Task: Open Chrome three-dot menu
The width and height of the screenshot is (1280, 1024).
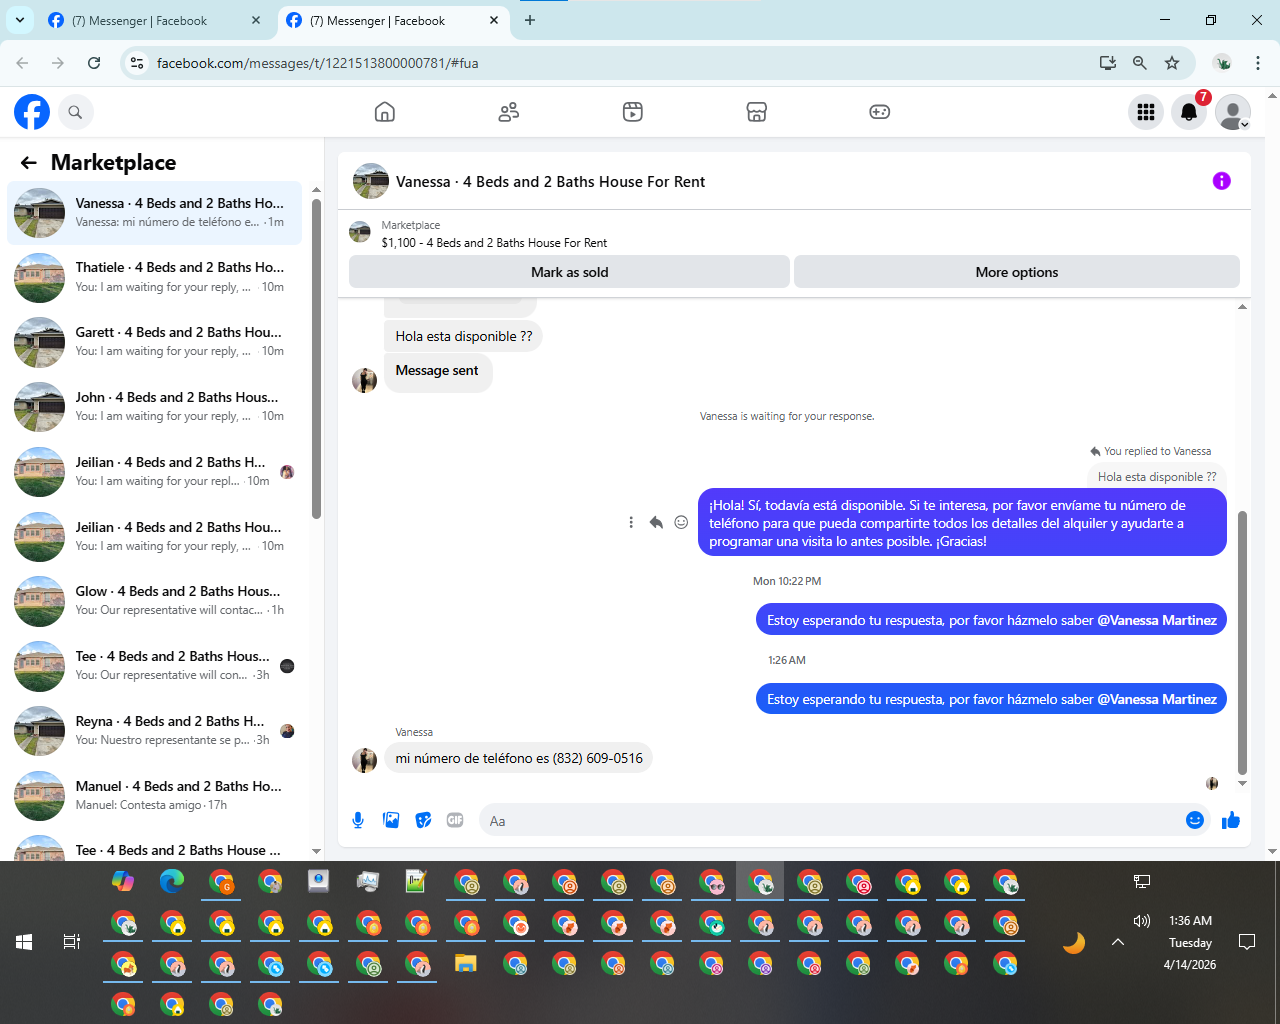Action: tap(1258, 63)
